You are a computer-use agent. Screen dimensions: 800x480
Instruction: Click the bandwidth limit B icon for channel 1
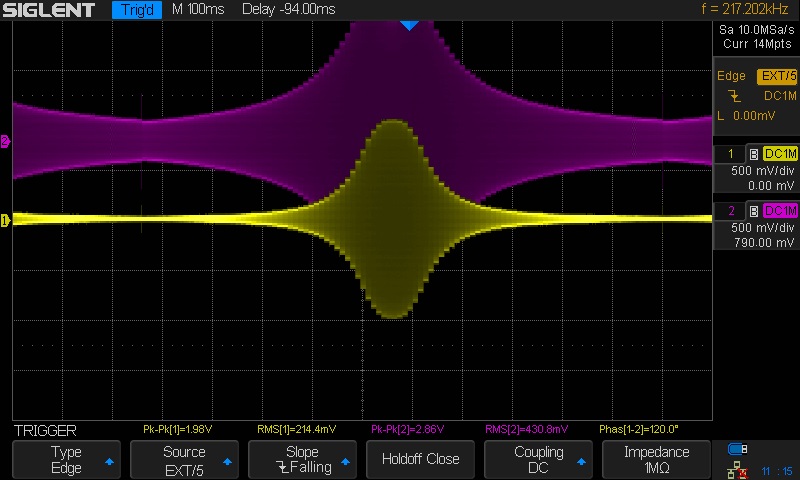click(x=753, y=153)
